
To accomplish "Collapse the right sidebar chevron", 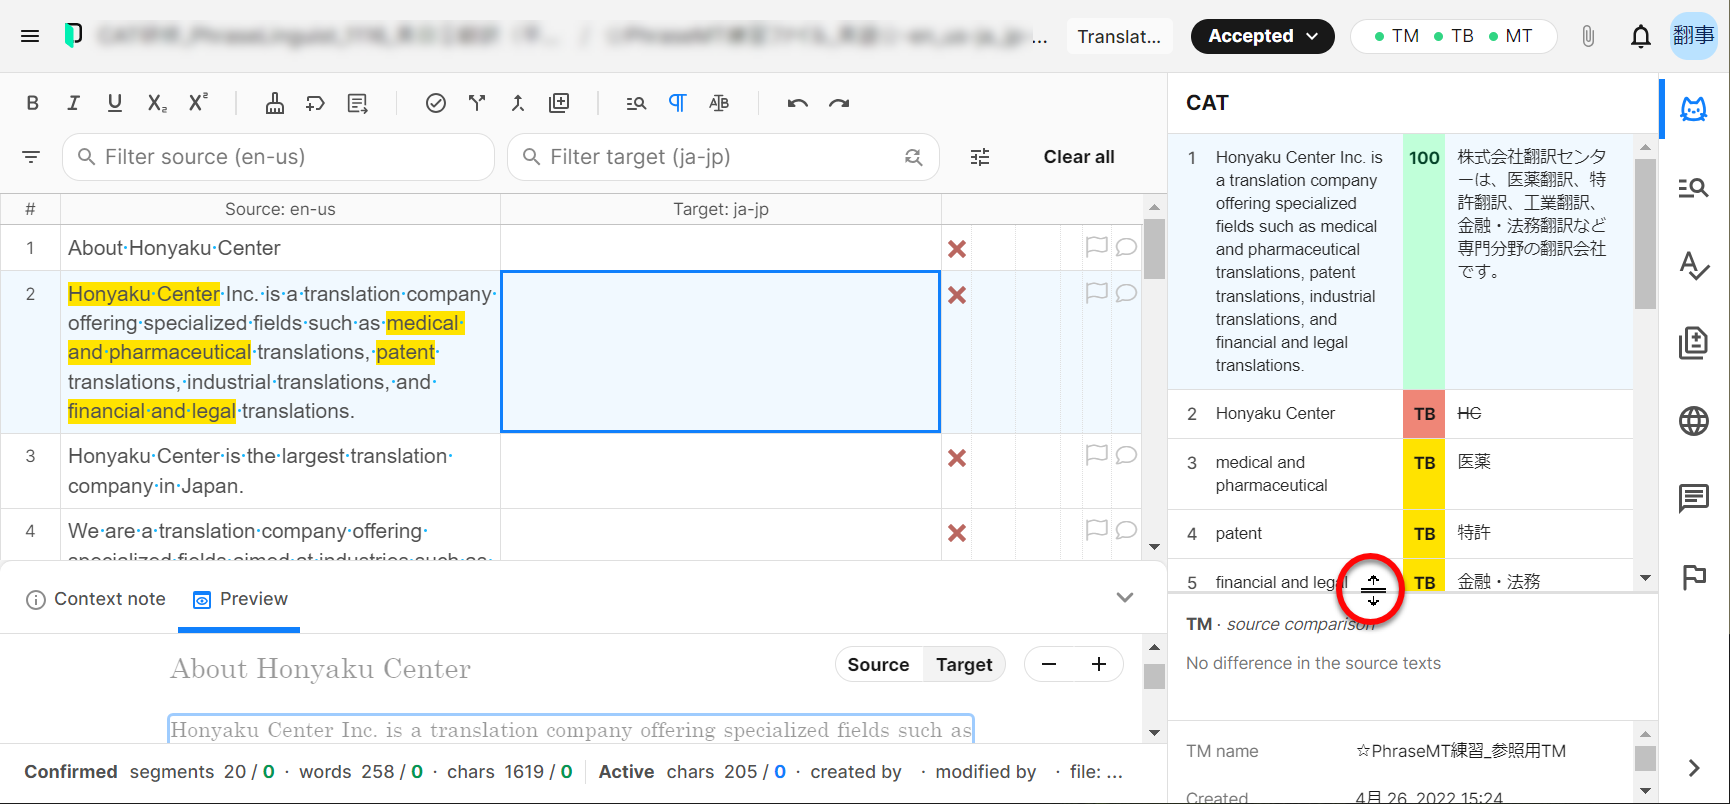I will [x=1693, y=768].
